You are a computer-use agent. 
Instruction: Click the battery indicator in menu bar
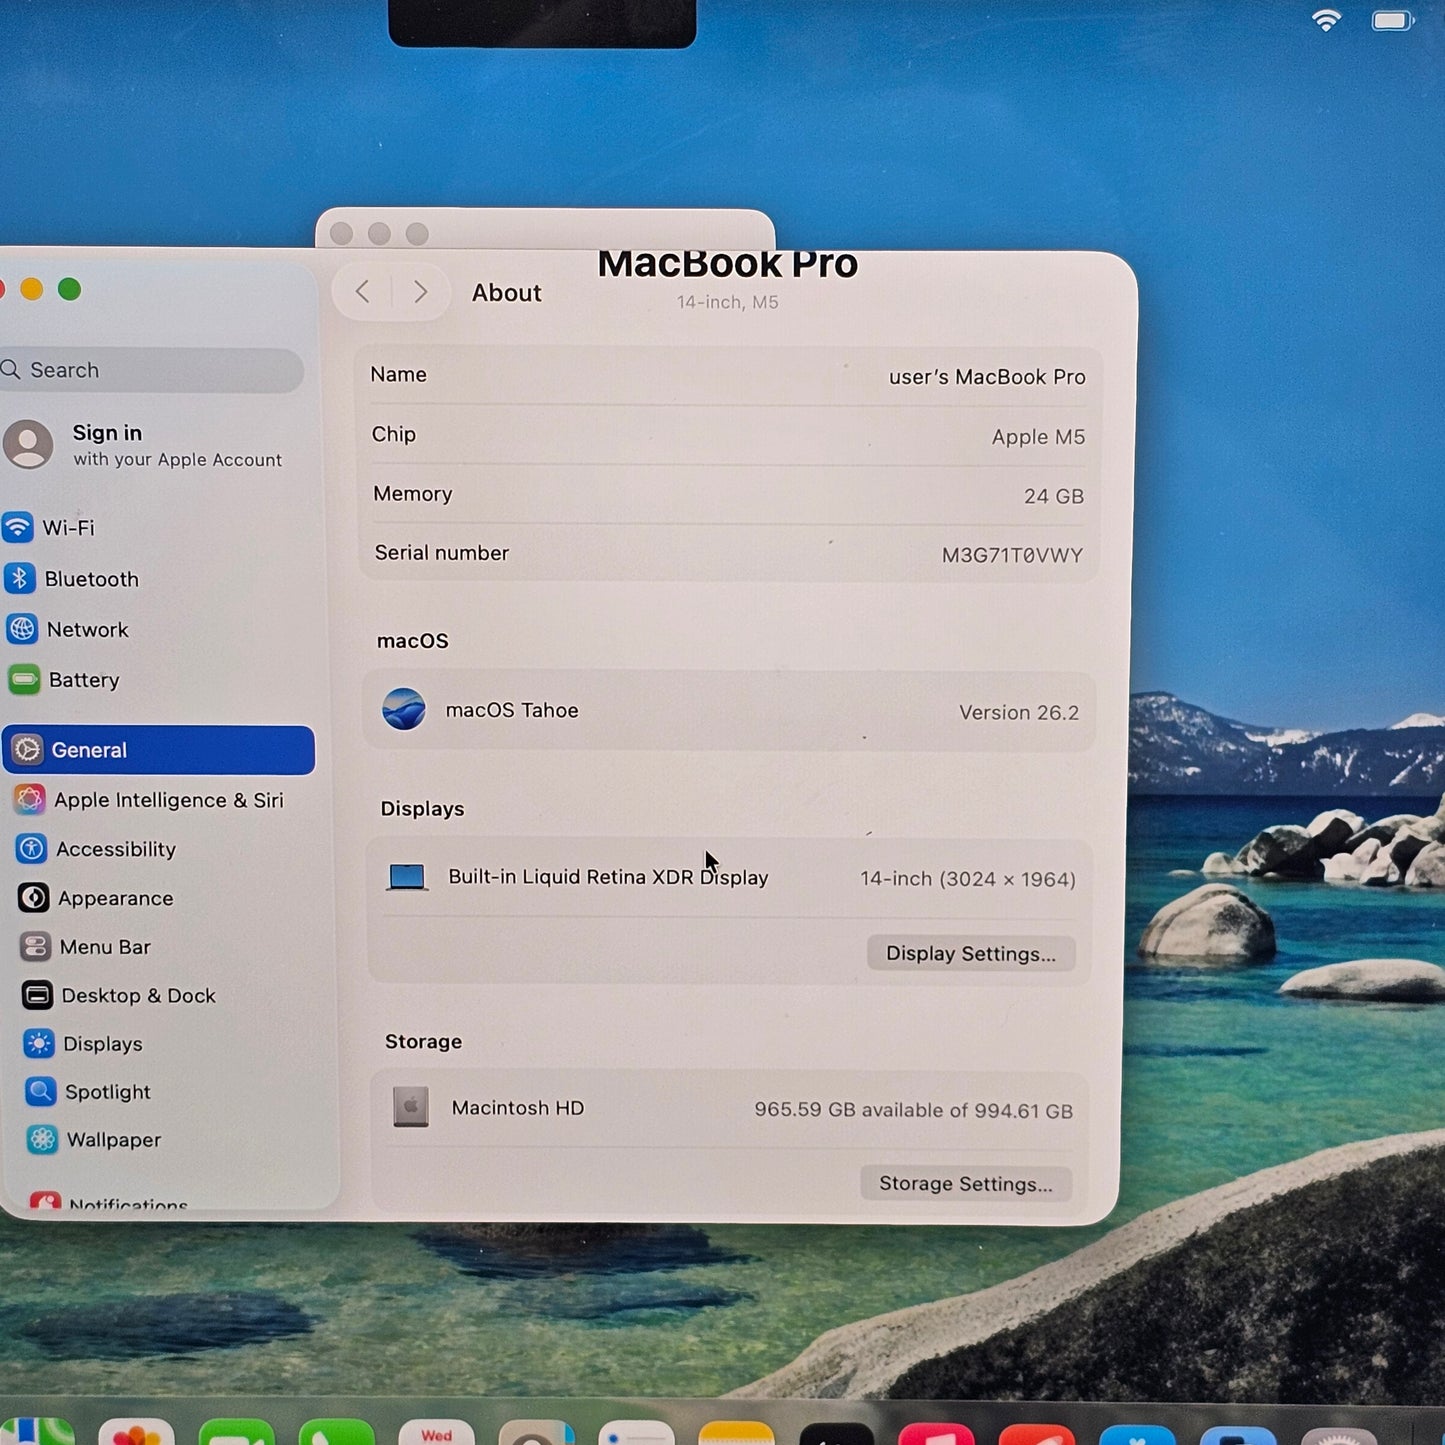click(1391, 20)
